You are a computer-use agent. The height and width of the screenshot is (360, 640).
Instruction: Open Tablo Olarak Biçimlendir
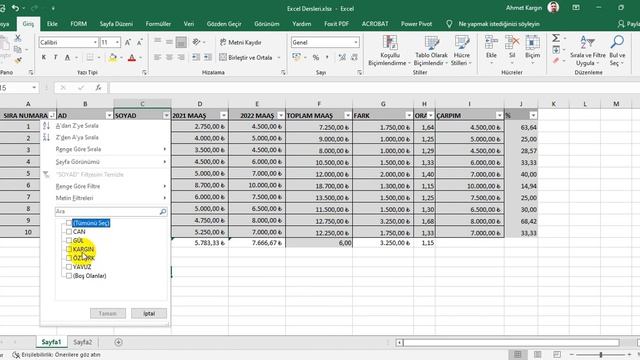click(x=431, y=51)
